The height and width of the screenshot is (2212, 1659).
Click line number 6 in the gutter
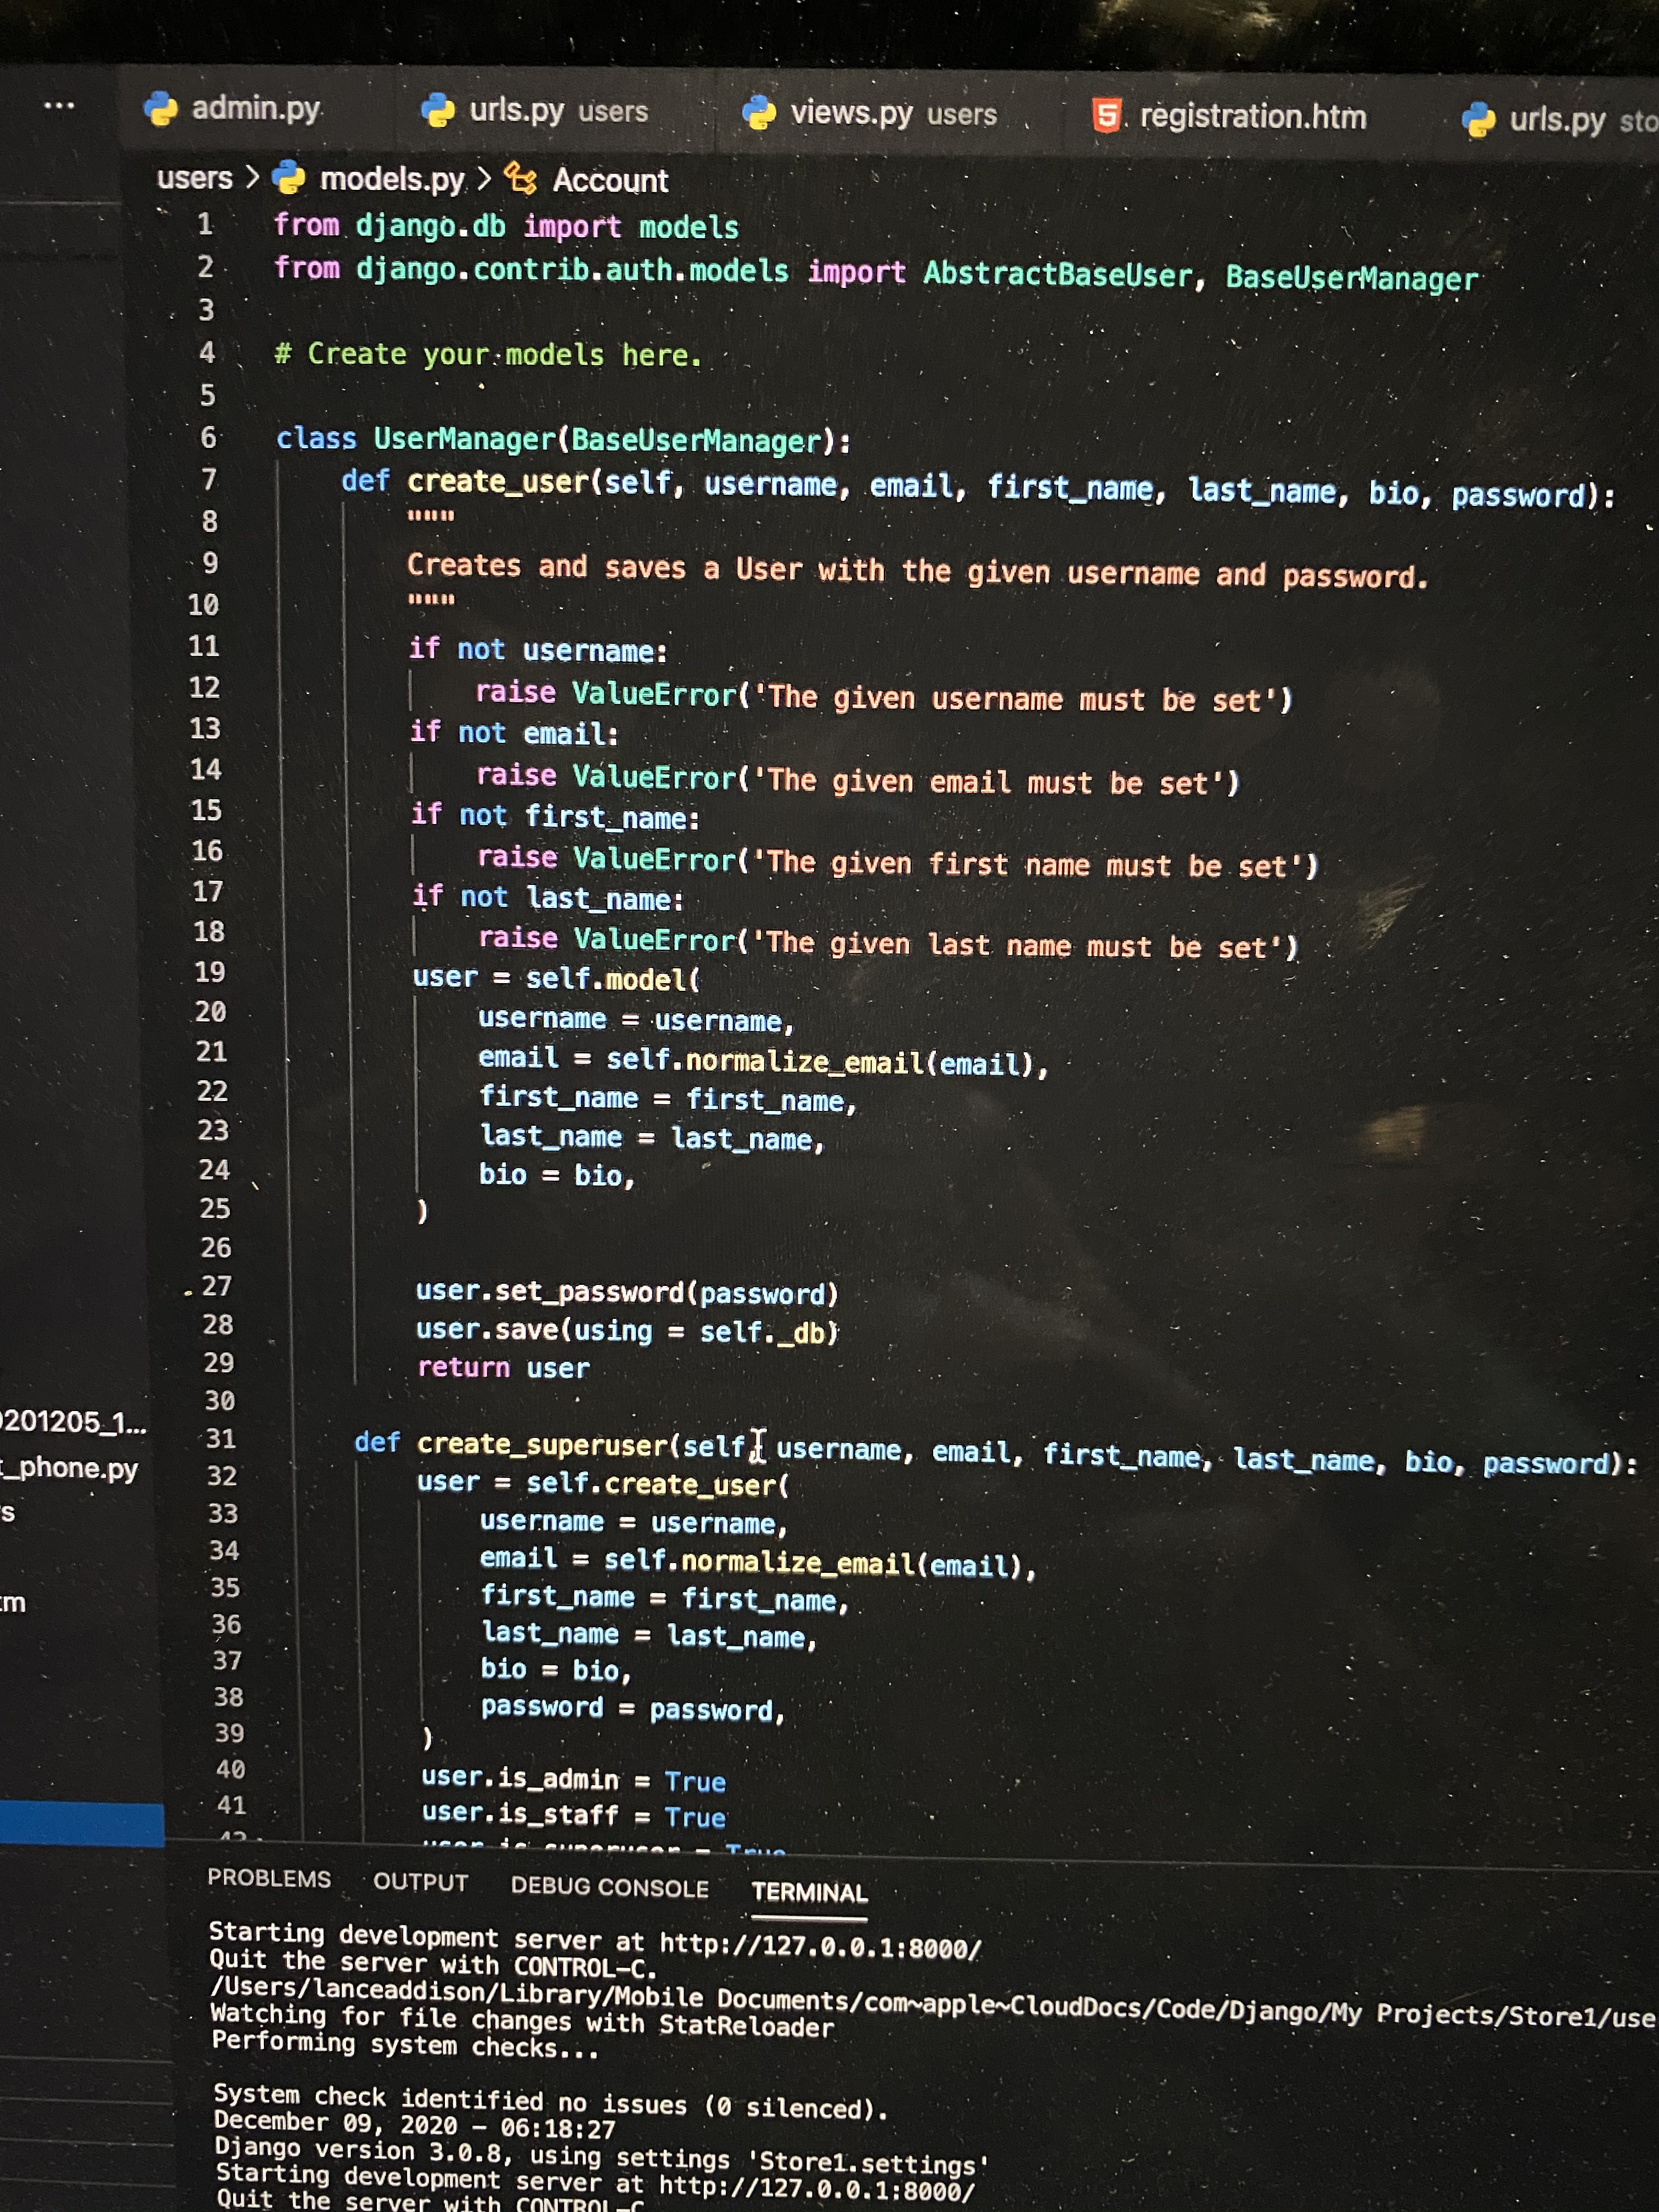[x=208, y=437]
